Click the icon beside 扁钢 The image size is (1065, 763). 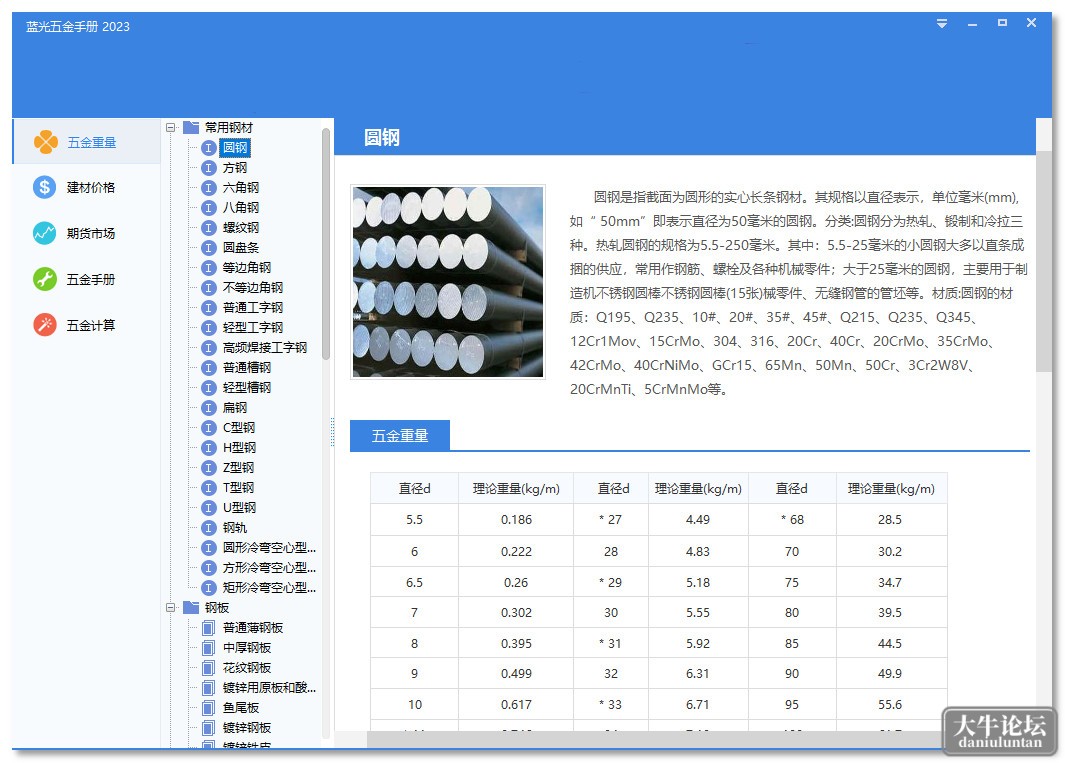pyautogui.click(x=209, y=408)
